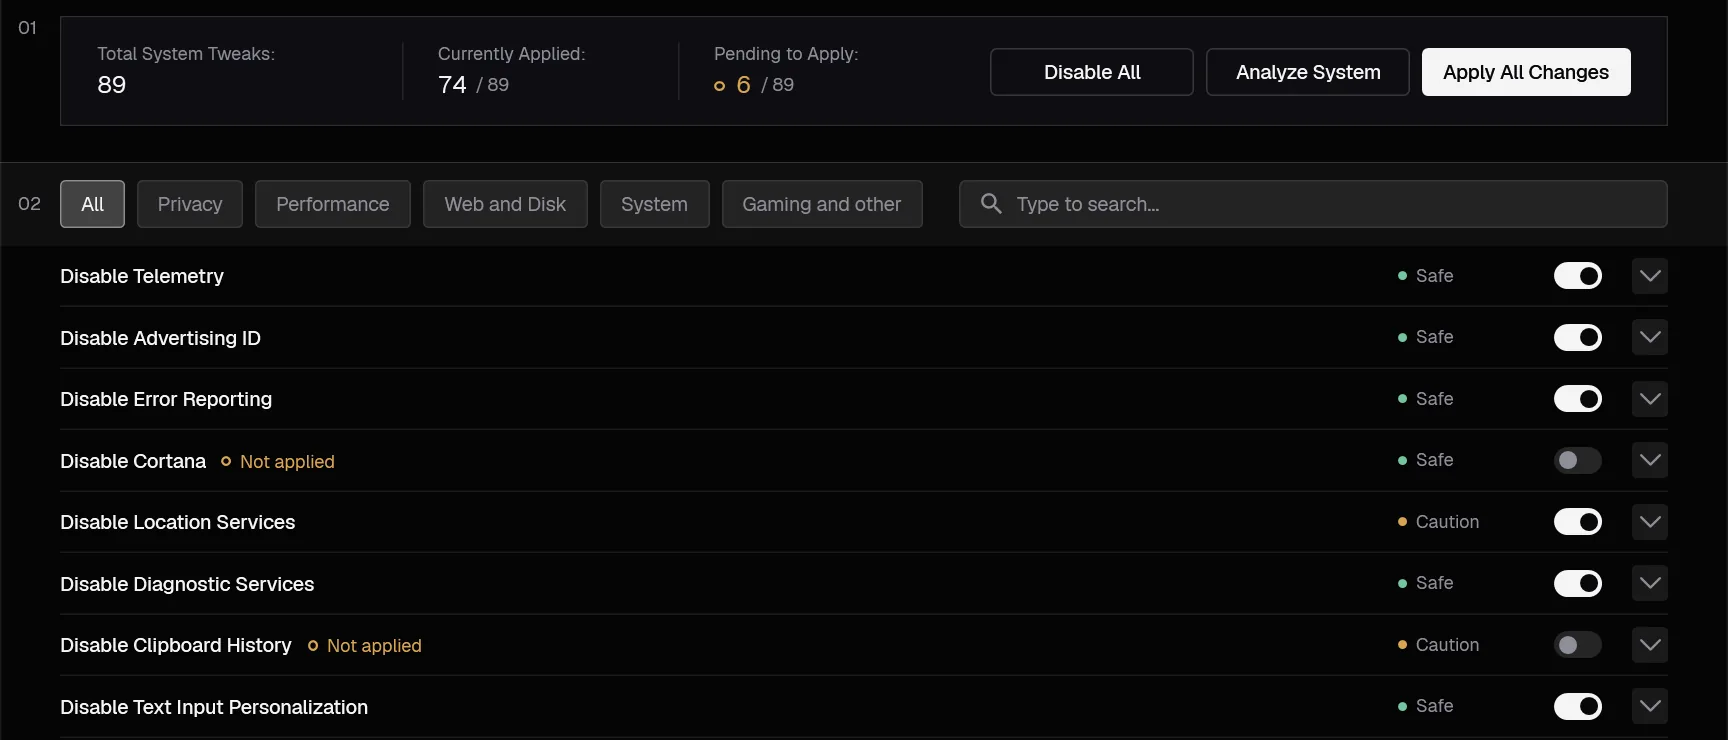Enable the Disable Clipboard History toggle
Image resolution: width=1728 pixels, height=740 pixels.
(x=1578, y=645)
